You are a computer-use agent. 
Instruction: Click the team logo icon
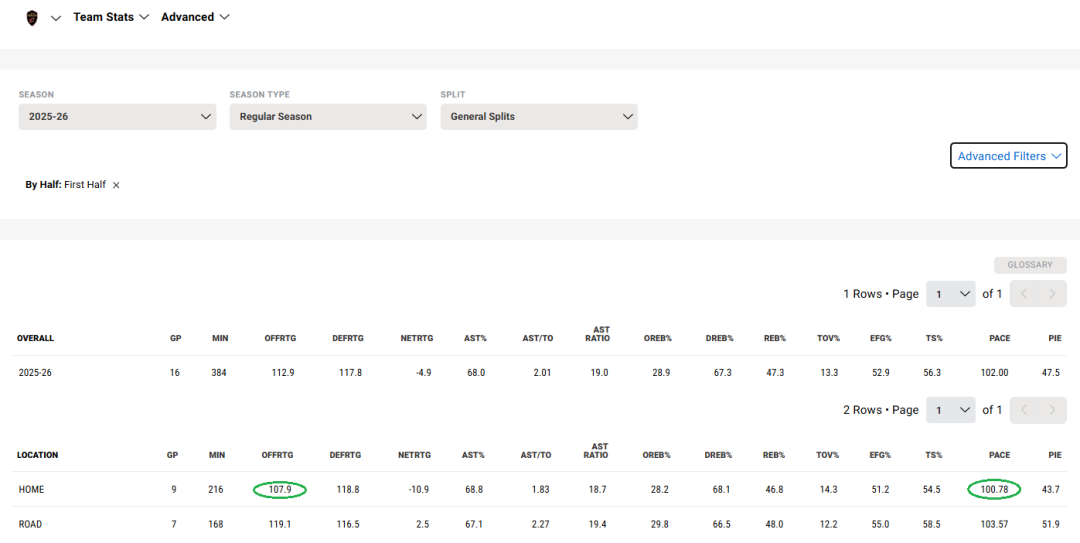click(32, 17)
